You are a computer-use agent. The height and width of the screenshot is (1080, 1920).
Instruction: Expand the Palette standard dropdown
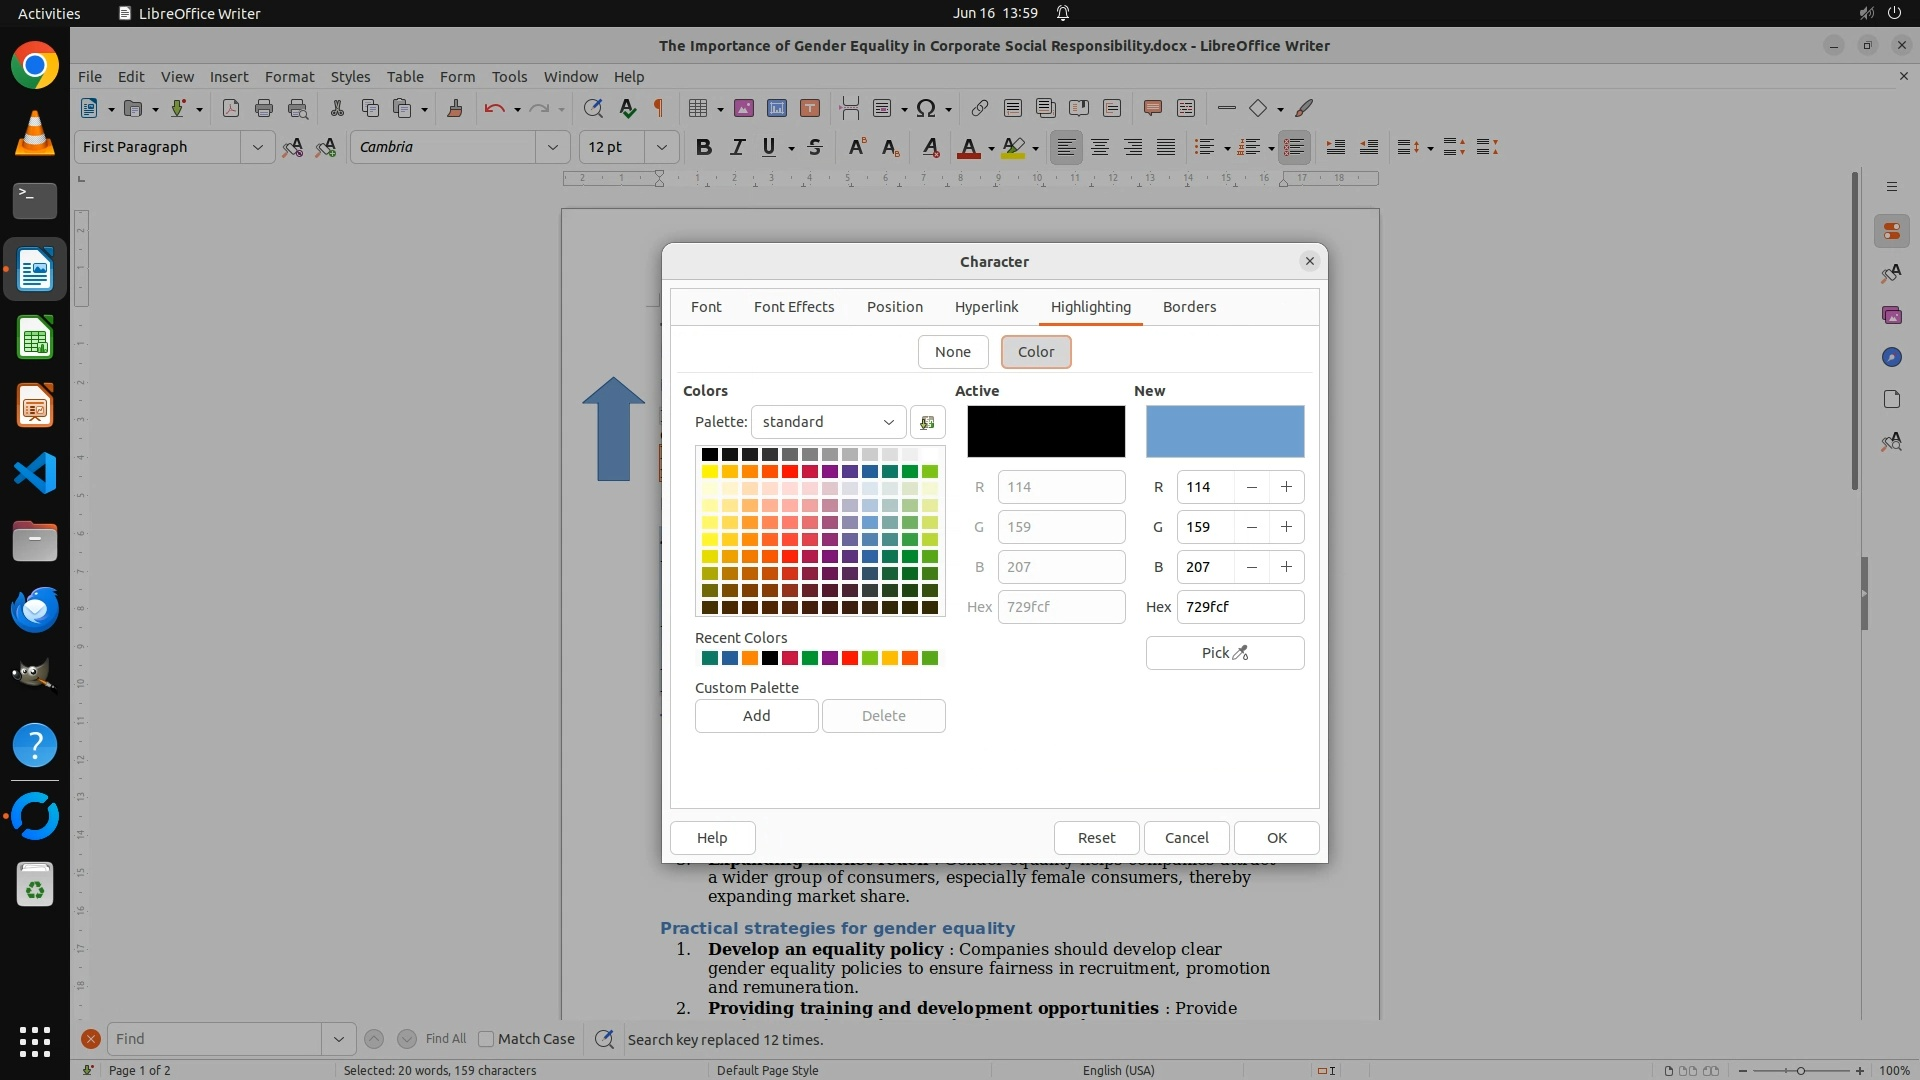pos(828,422)
